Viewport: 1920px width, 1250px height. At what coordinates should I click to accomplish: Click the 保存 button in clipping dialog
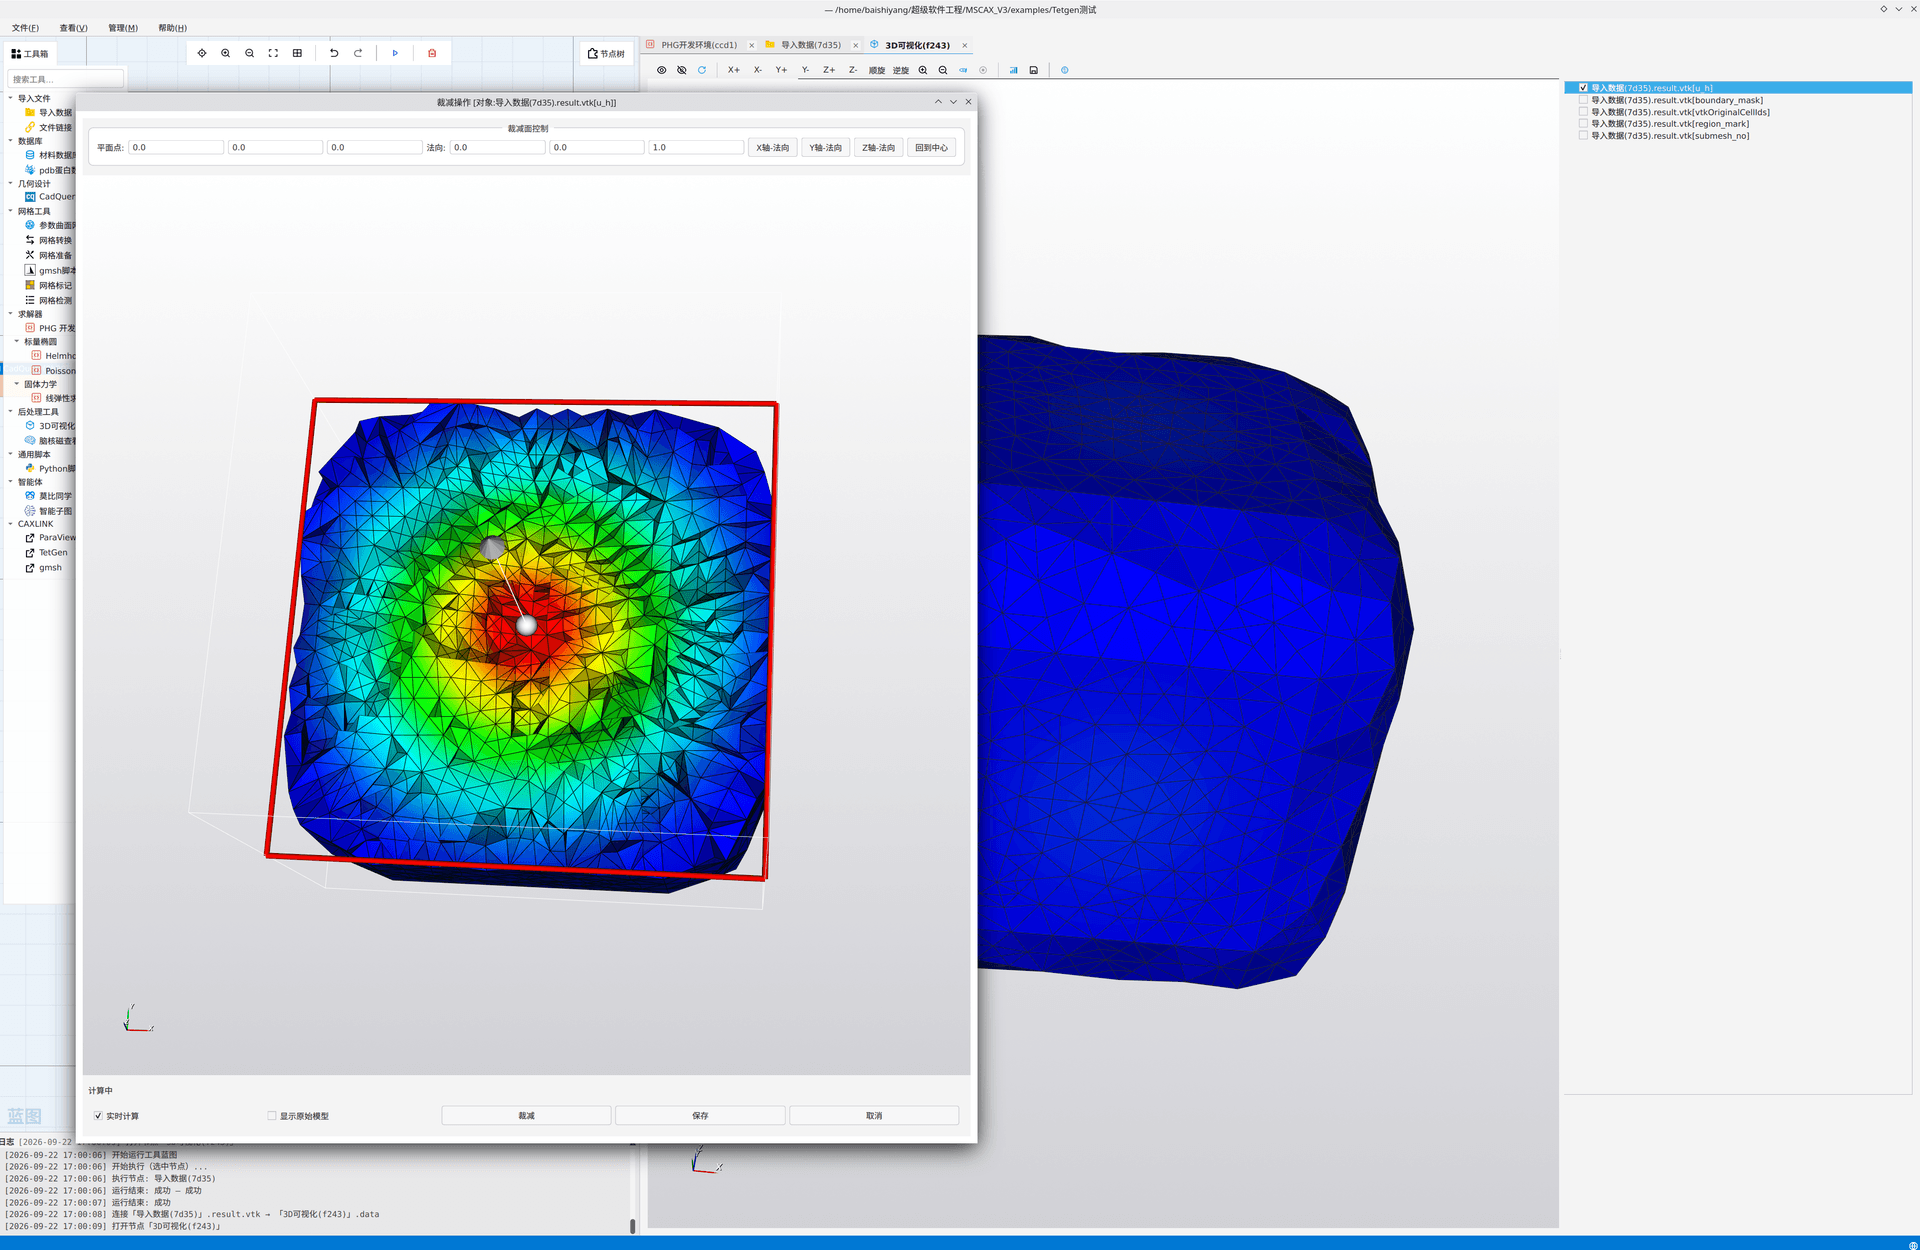pos(700,1116)
